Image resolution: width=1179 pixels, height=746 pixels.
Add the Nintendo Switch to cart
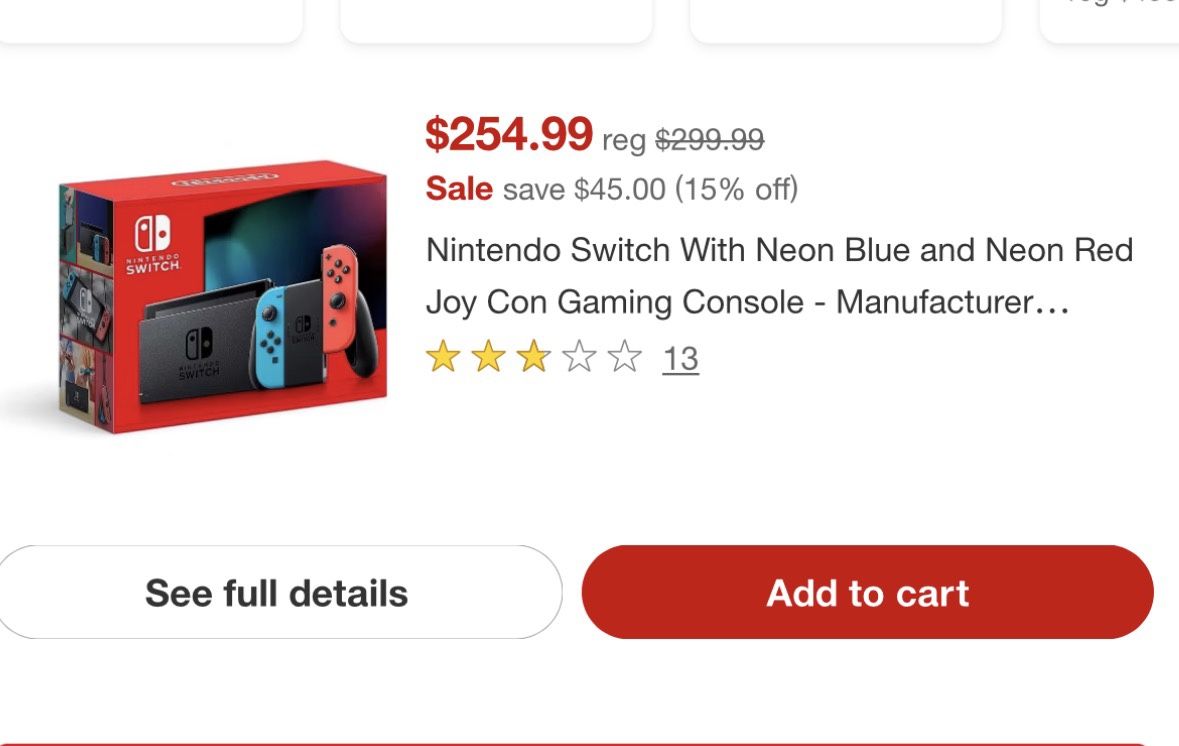pos(867,592)
